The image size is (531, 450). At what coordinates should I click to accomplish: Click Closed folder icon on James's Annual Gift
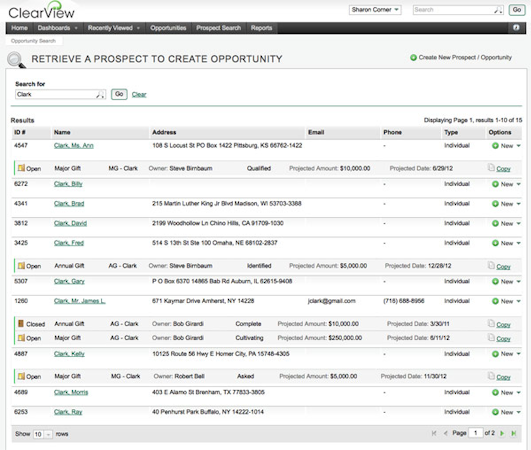click(x=21, y=324)
